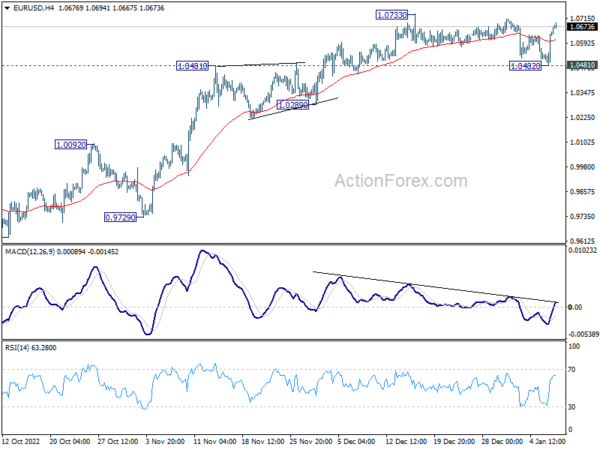The image size is (600, 450).
Task: Select the 0.97290 low price label
Action: (x=121, y=217)
